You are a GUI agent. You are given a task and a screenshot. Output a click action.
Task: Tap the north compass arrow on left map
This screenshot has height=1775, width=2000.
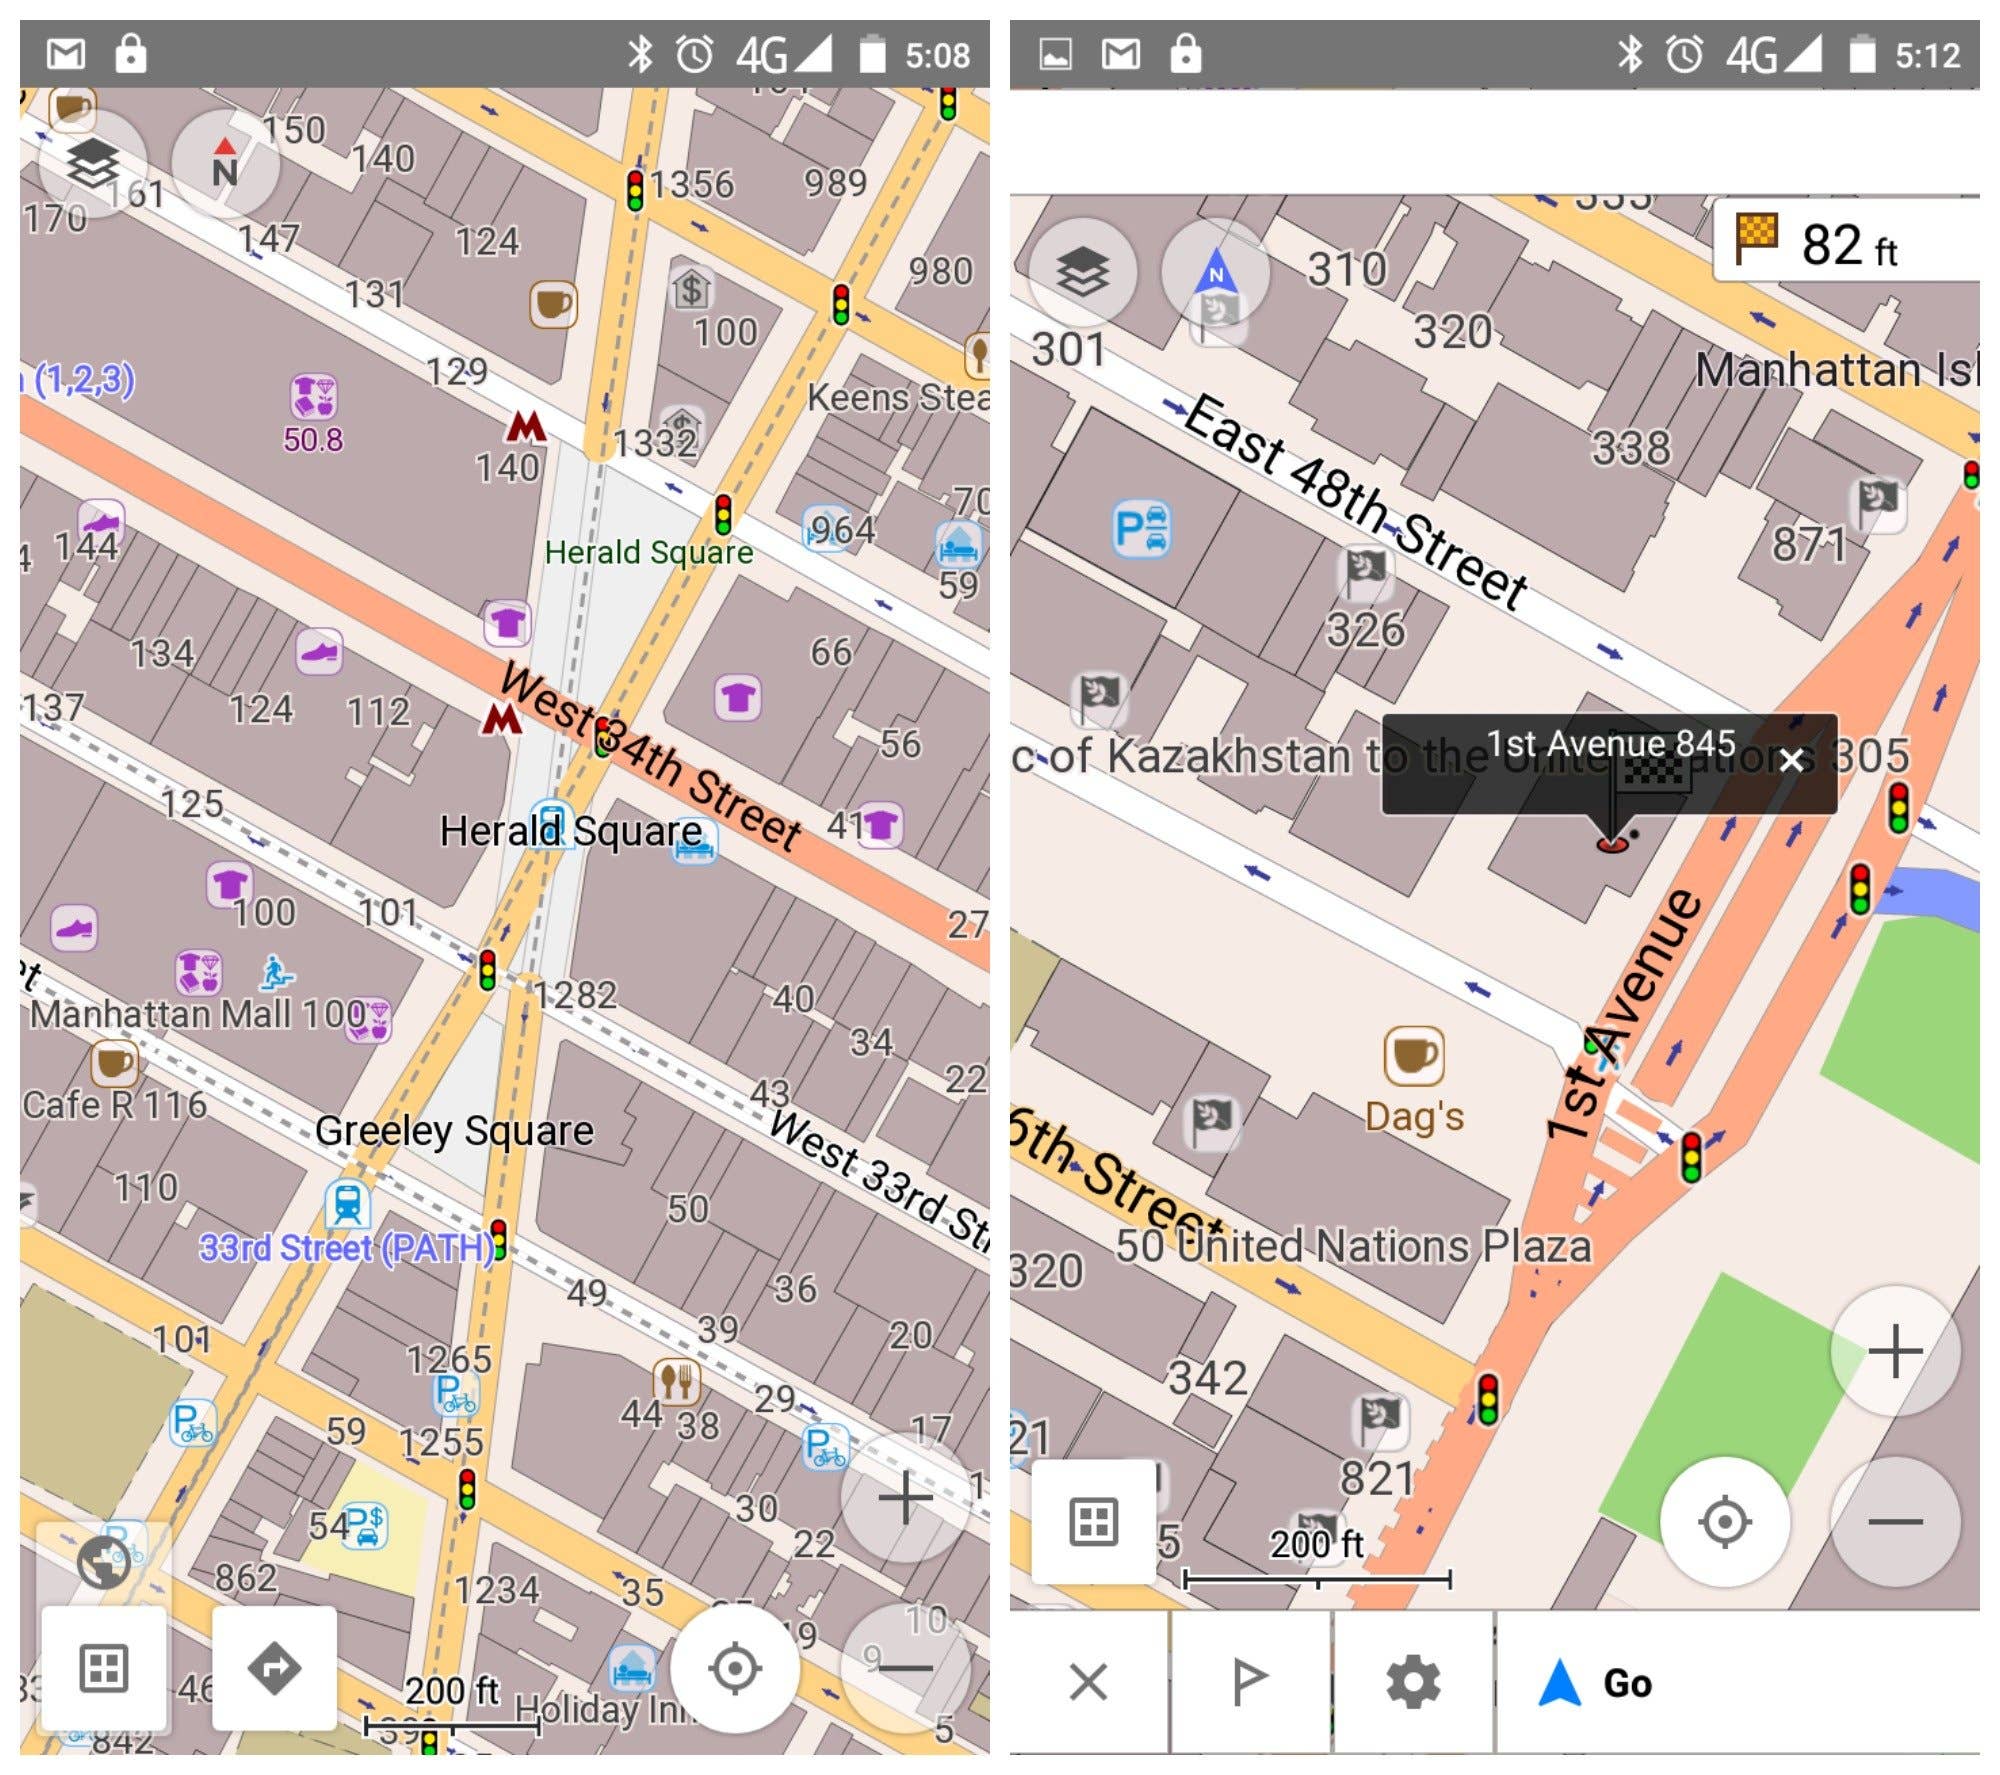pos(225,162)
